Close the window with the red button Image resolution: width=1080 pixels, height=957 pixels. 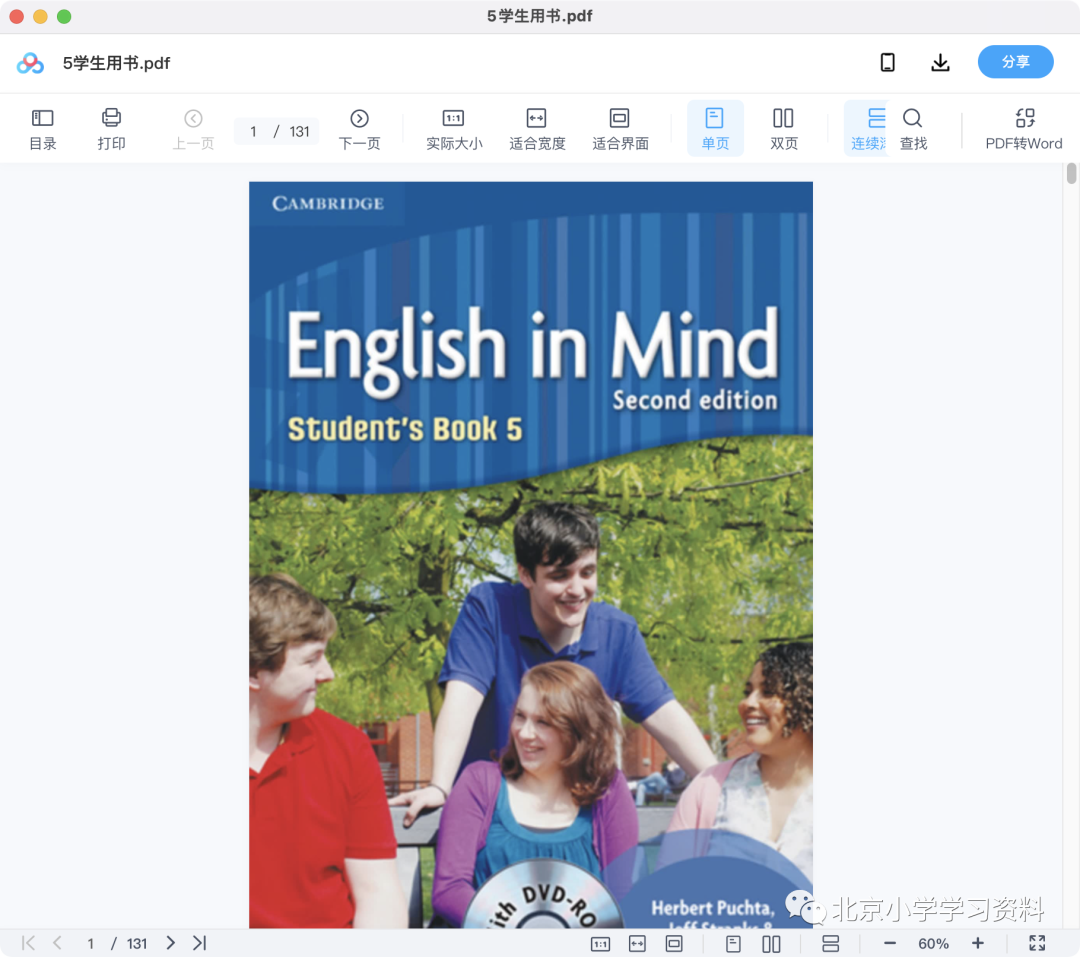[17, 17]
